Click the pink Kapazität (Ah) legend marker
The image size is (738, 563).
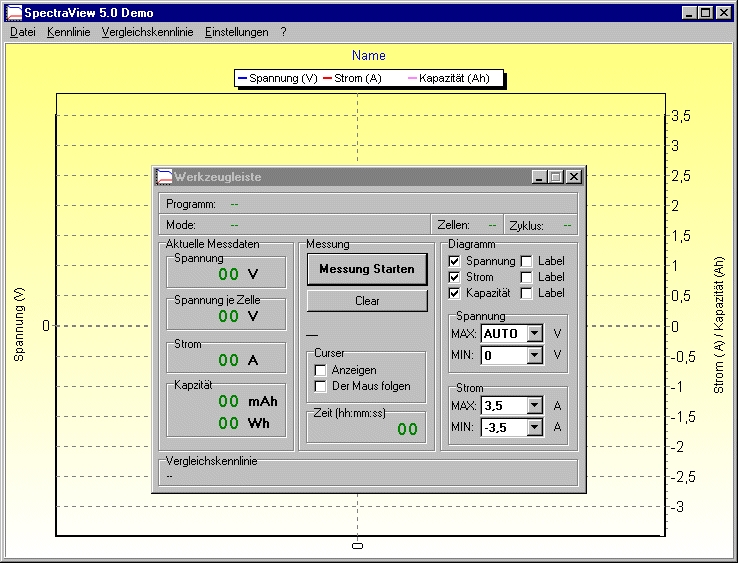point(412,78)
